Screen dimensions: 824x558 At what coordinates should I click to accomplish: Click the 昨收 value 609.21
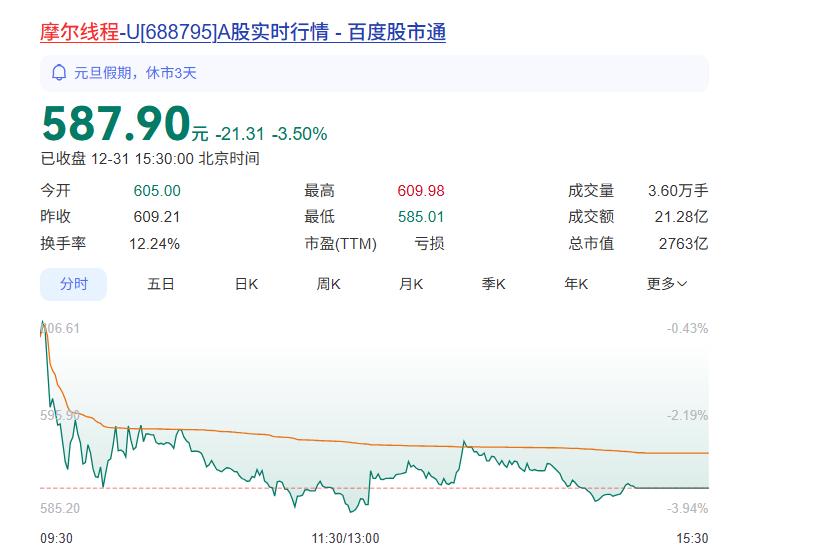157,217
